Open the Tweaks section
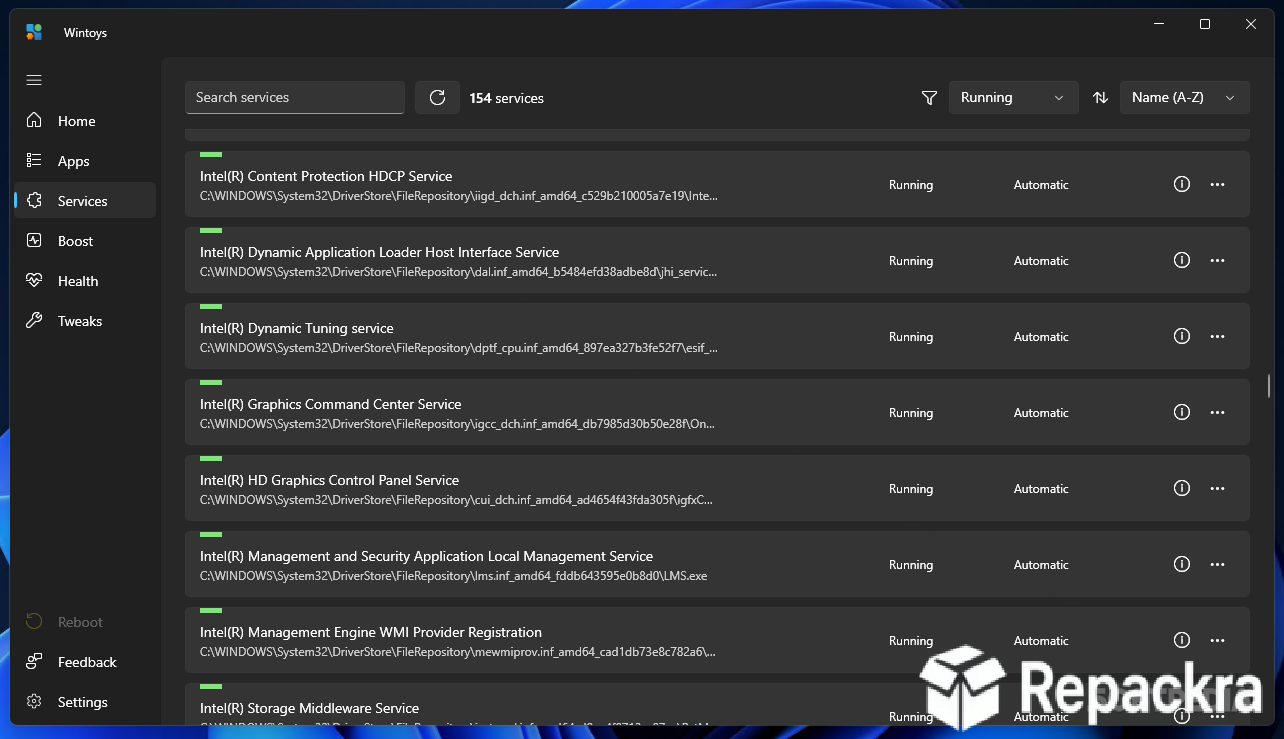1284x739 pixels. [x=85, y=321]
